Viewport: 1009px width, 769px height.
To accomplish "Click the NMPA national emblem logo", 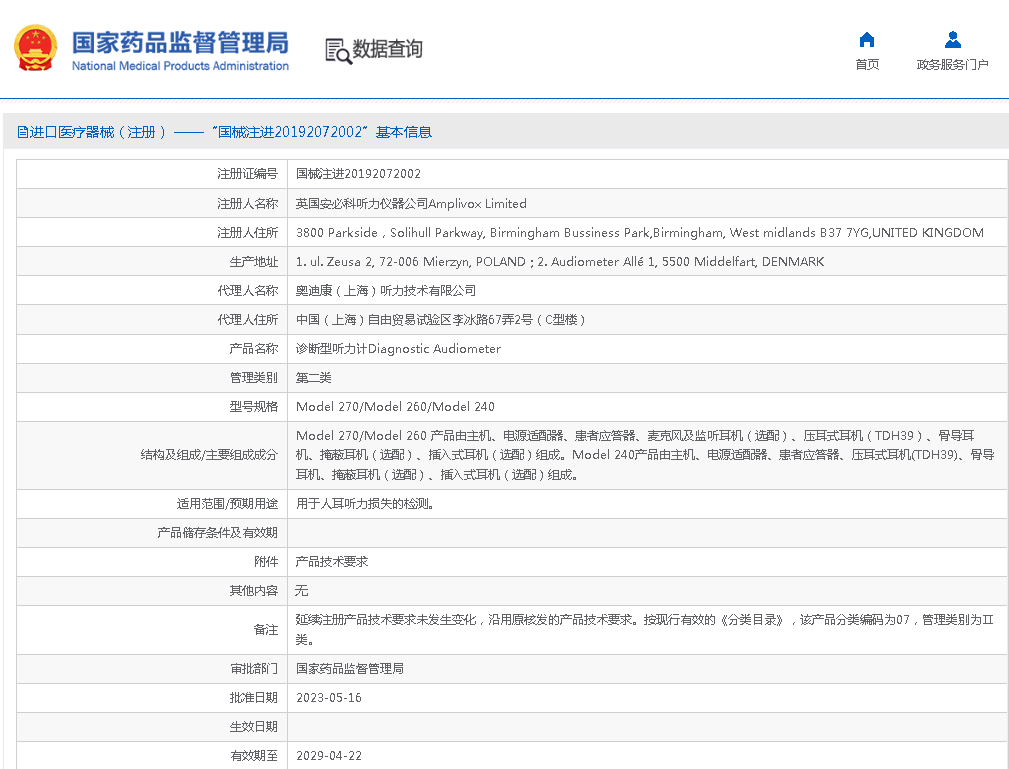I will [x=35, y=48].
